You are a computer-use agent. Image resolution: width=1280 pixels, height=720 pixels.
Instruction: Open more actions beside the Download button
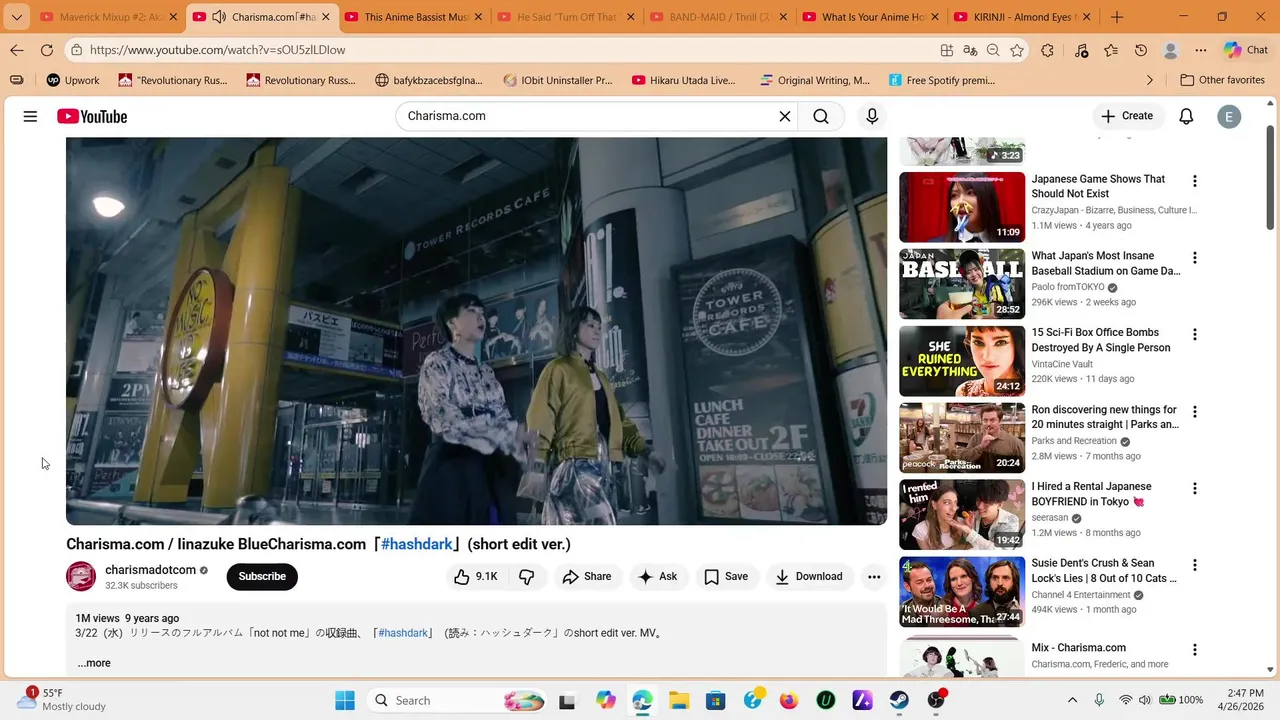(874, 576)
